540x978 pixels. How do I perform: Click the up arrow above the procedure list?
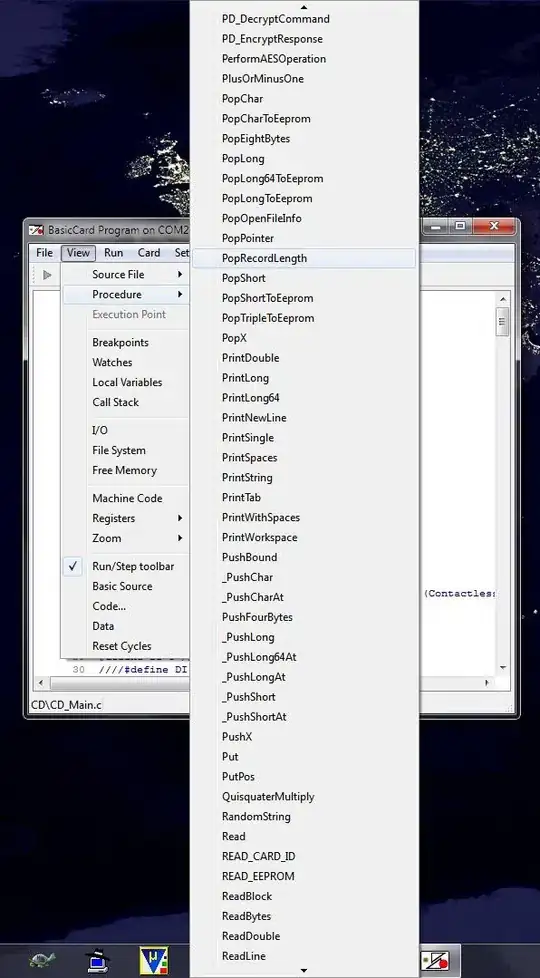pyautogui.click(x=304, y=7)
